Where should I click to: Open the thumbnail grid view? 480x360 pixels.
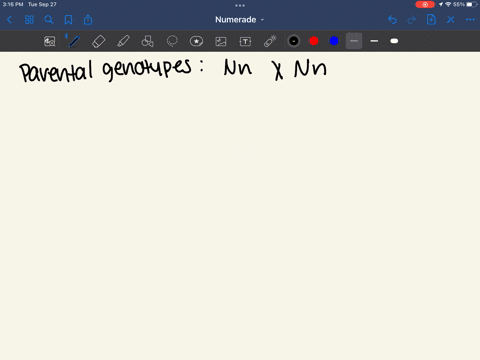click(x=29, y=20)
